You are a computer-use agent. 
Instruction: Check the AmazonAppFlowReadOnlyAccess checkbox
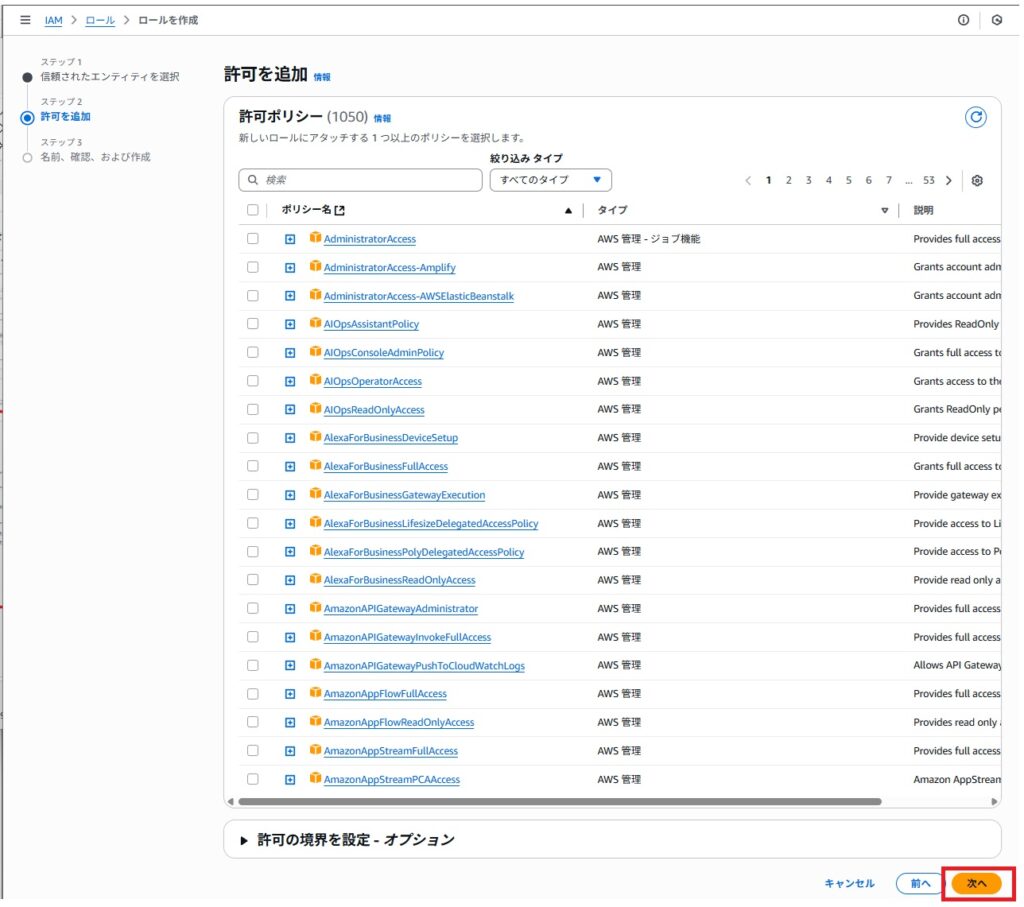(253, 722)
